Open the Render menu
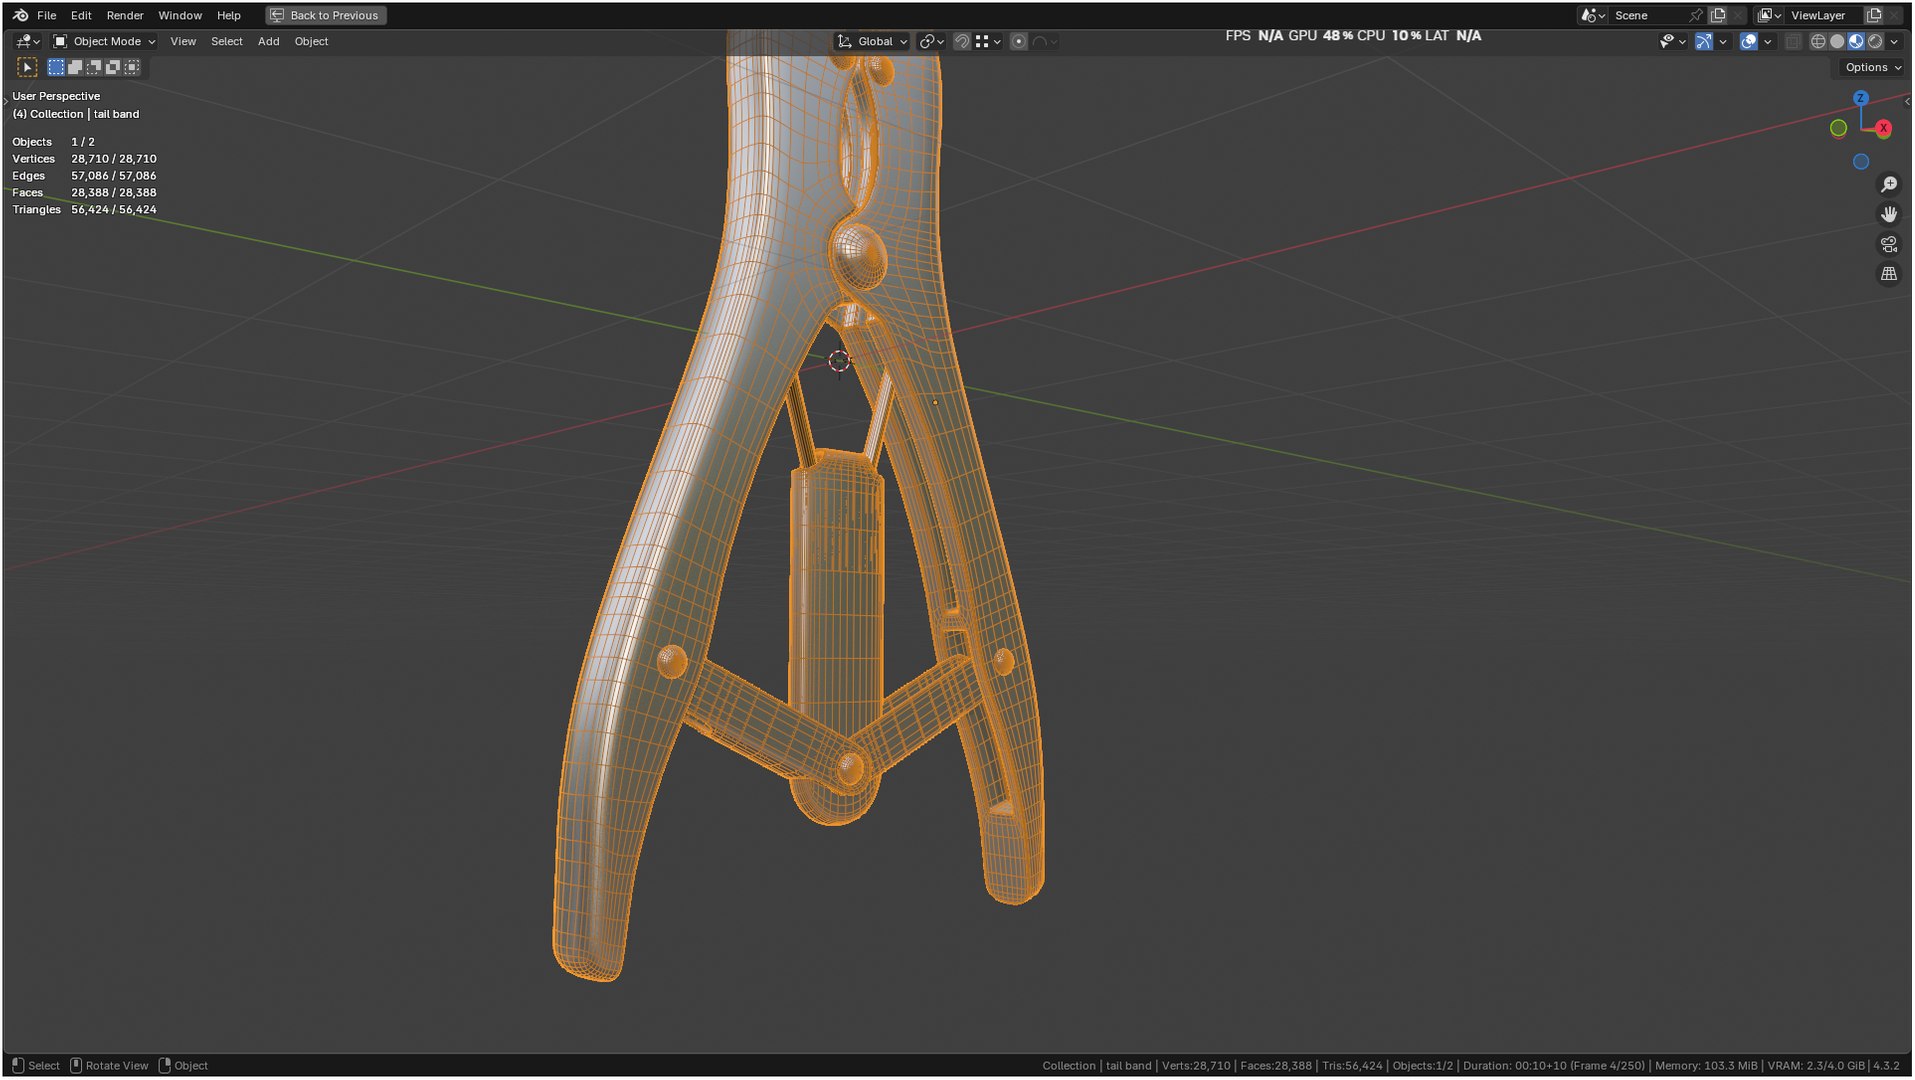 coord(125,15)
